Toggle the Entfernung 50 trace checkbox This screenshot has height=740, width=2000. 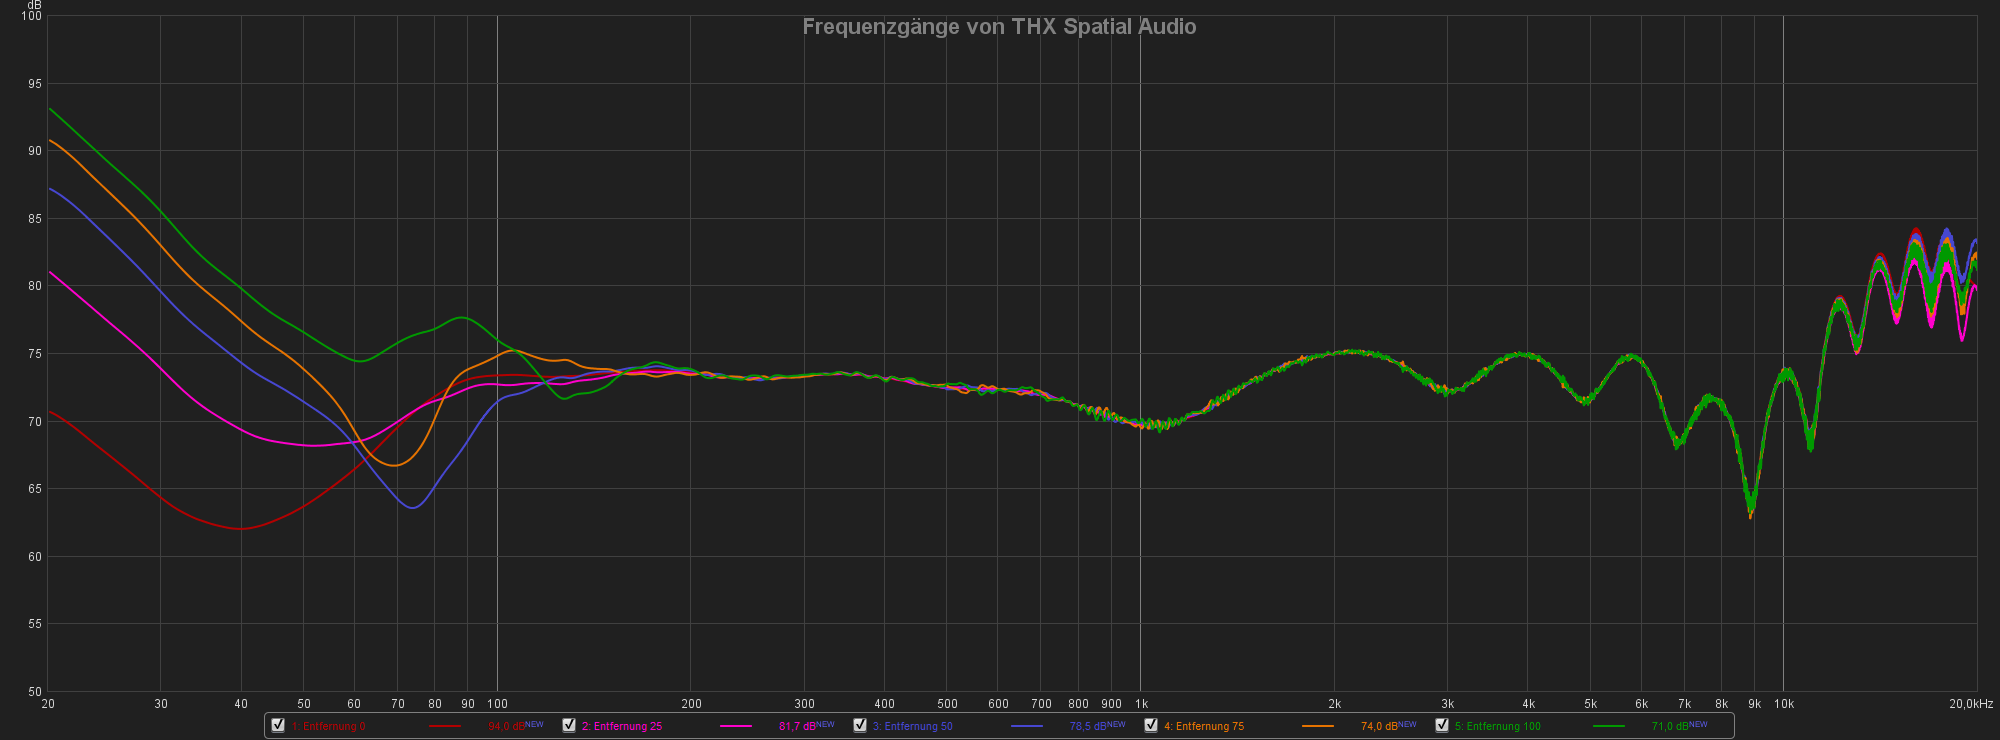tap(860, 725)
